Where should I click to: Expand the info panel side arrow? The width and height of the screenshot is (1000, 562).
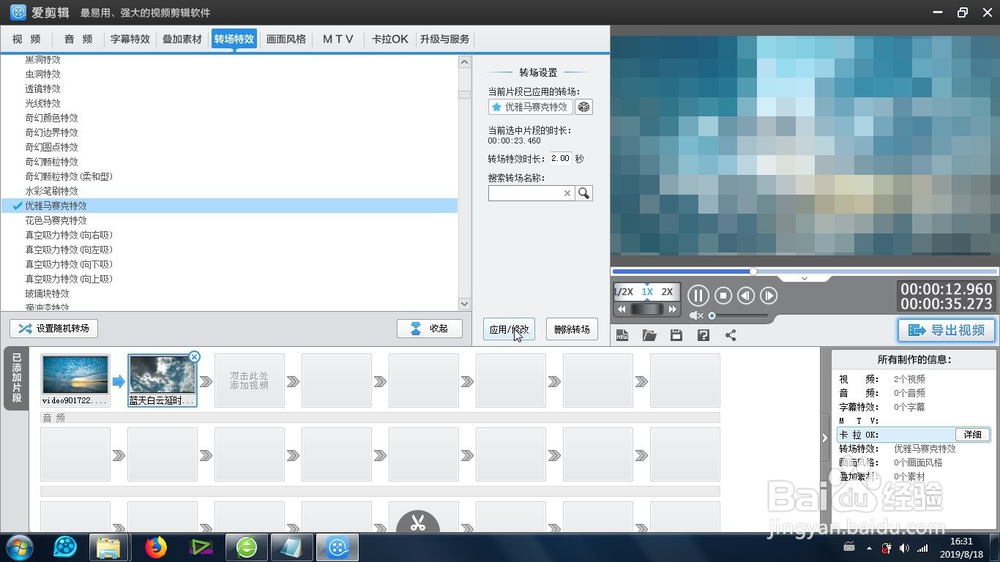[x=825, y=438]
